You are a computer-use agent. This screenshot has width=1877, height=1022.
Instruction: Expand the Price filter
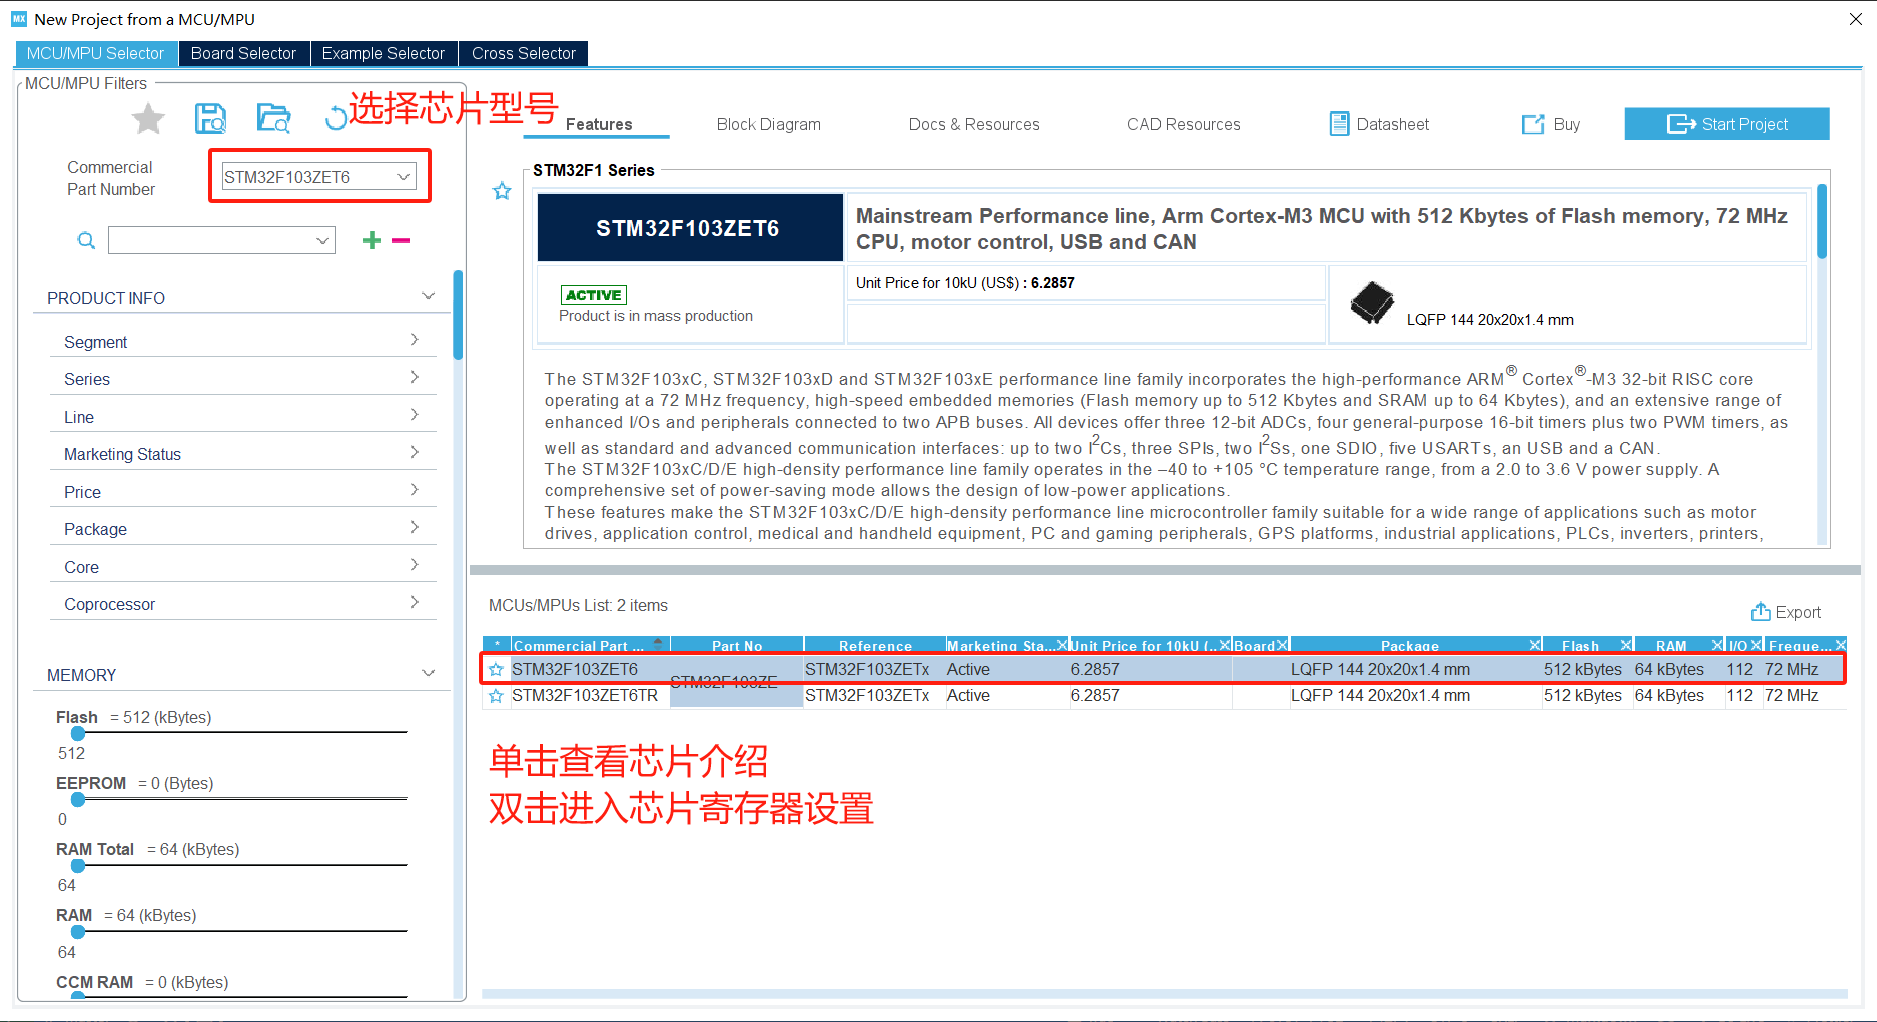coord(415,490)
